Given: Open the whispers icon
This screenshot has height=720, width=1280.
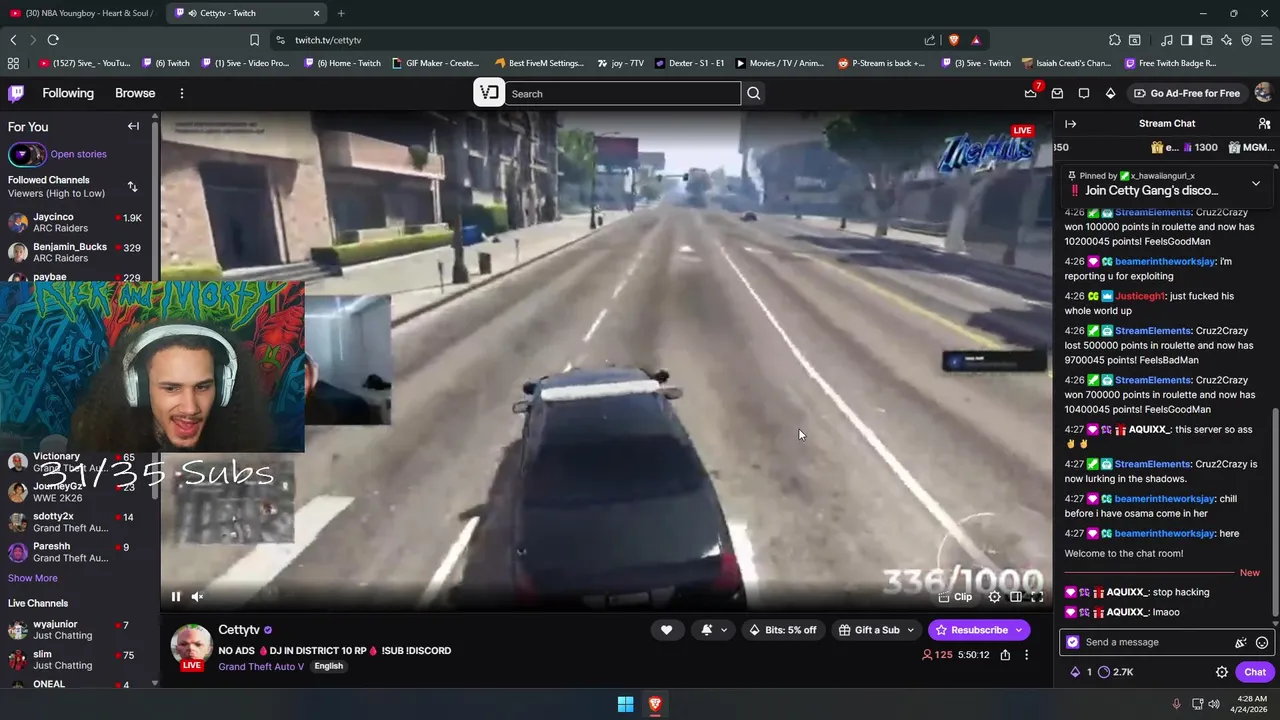Looking at the screenshot, I should tap(1084, 93).
